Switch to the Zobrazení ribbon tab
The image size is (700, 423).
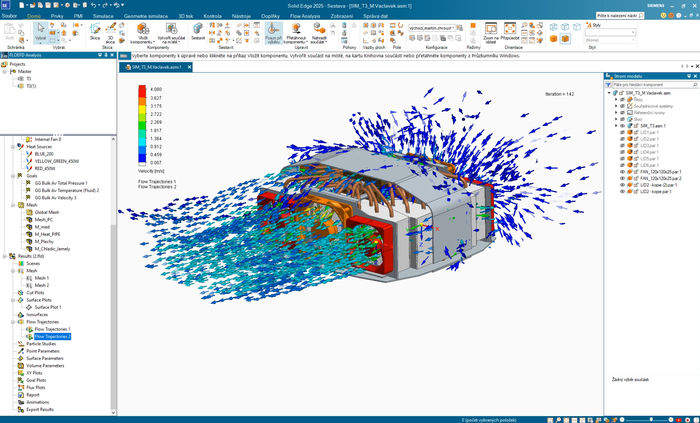[x=342, y=16]
